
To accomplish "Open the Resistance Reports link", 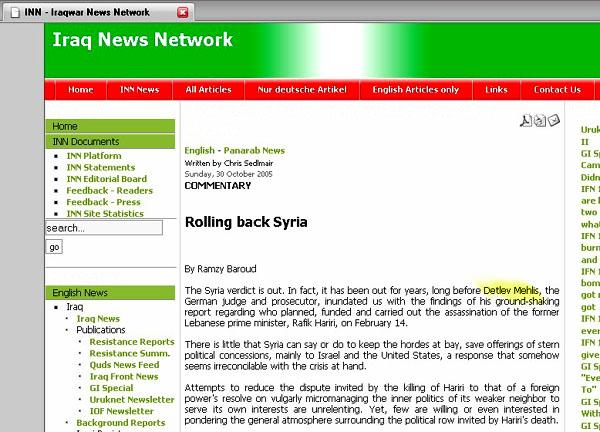I will pos(131,342).
